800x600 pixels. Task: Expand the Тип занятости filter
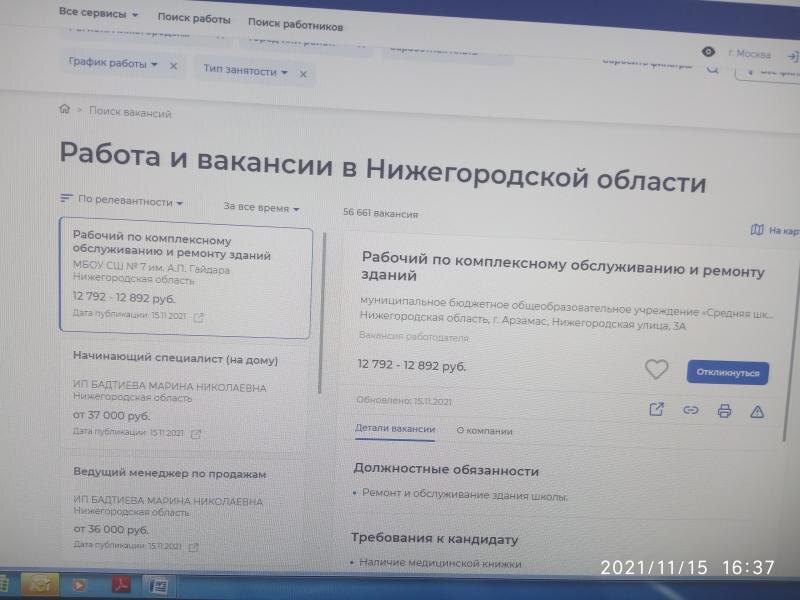pyautogui.click(x=245, y=70)
